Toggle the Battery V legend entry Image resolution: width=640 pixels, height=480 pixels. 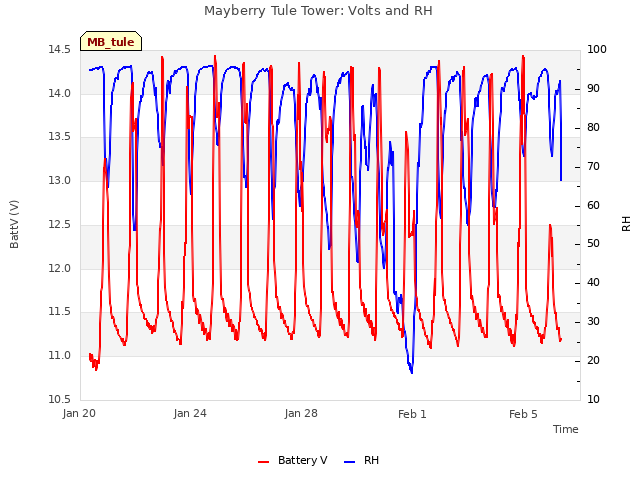point(292,460)
